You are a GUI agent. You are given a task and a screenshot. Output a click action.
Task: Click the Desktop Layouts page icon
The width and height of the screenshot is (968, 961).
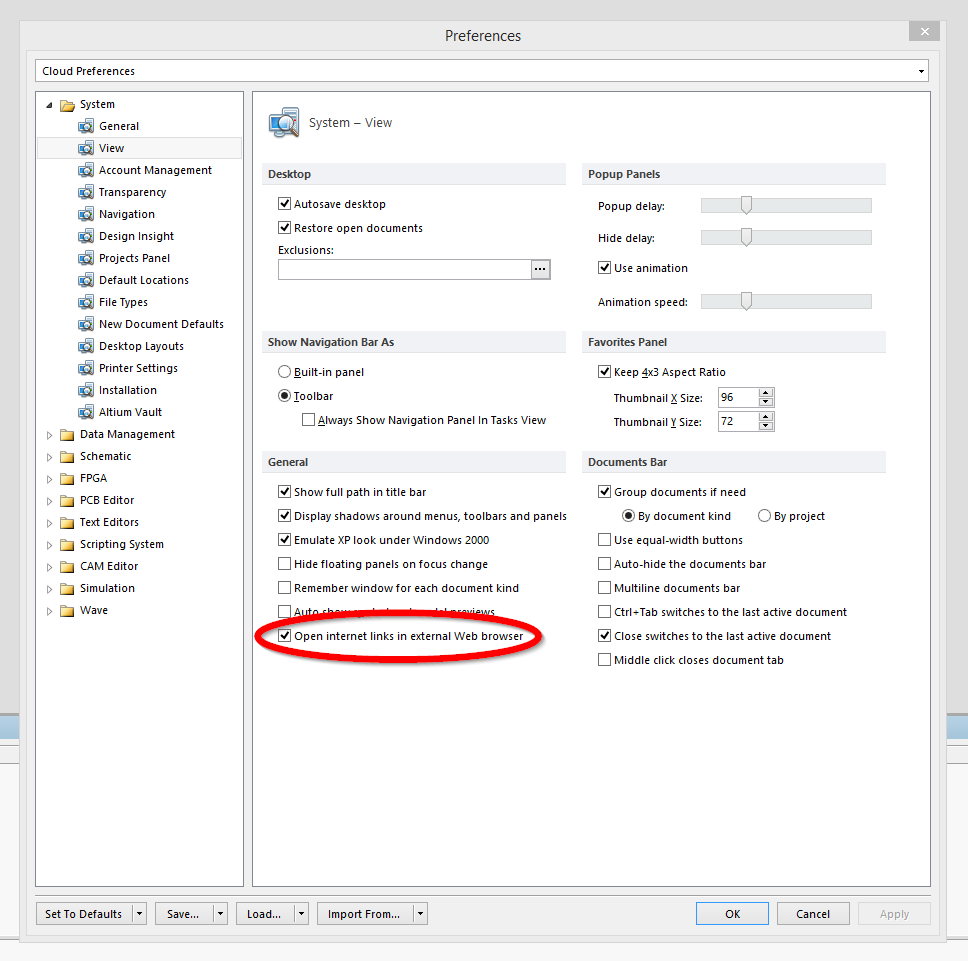(x=86, y=346)
